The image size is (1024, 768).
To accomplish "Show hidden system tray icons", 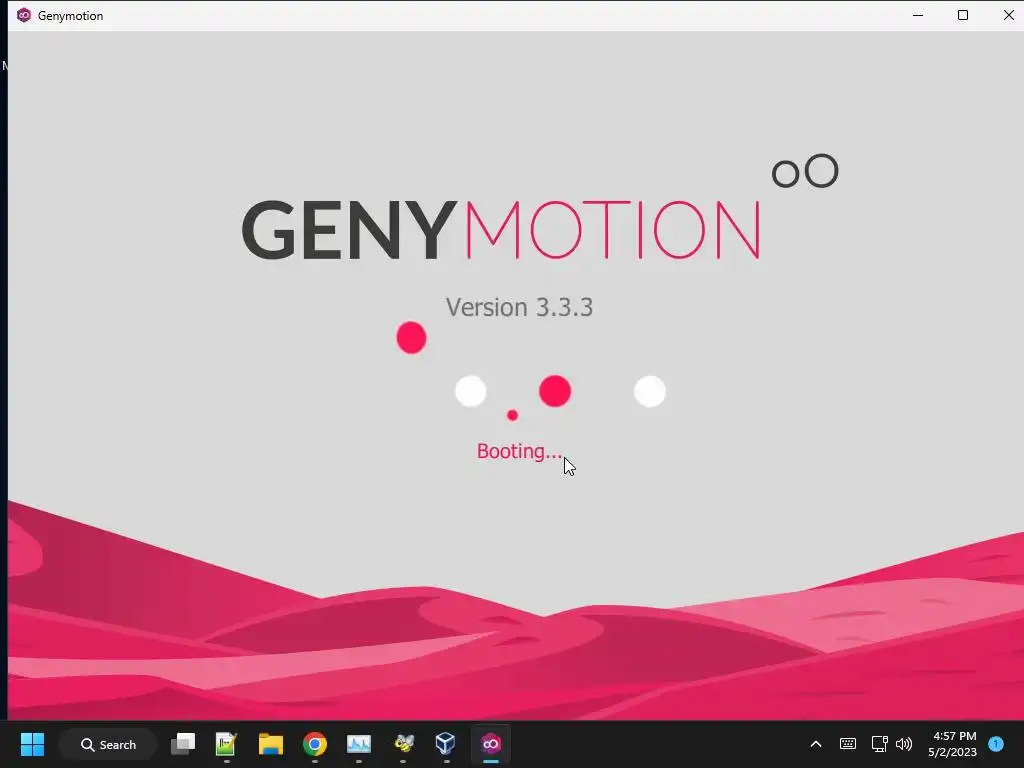I will click(x=816, y=744).
